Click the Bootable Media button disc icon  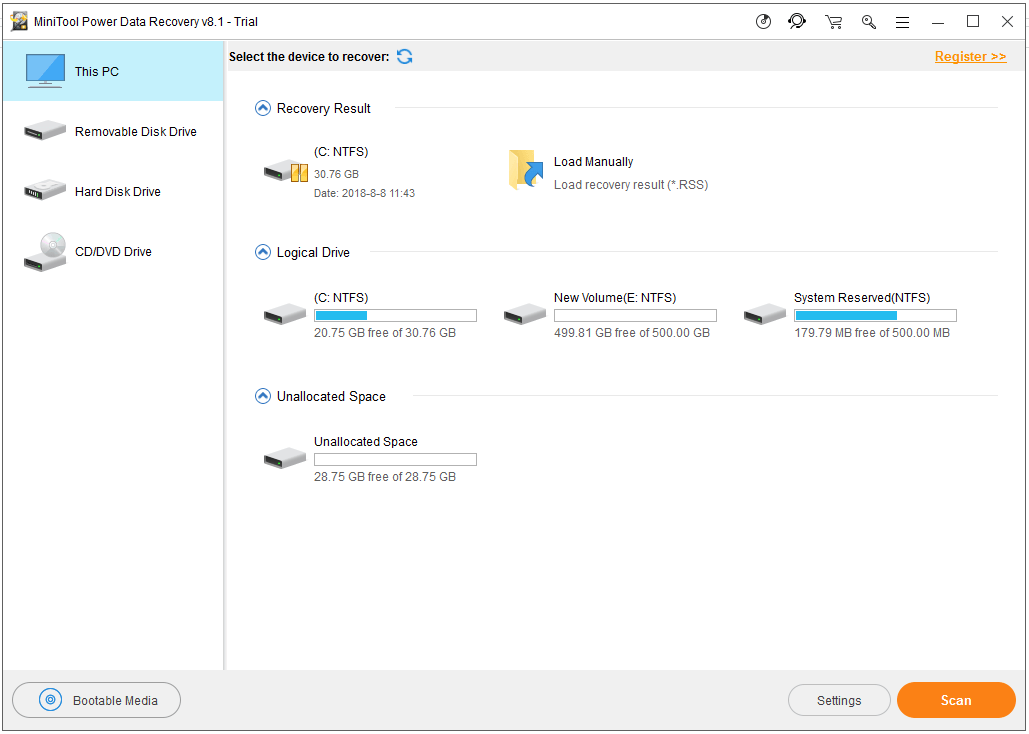click(51, 700)
